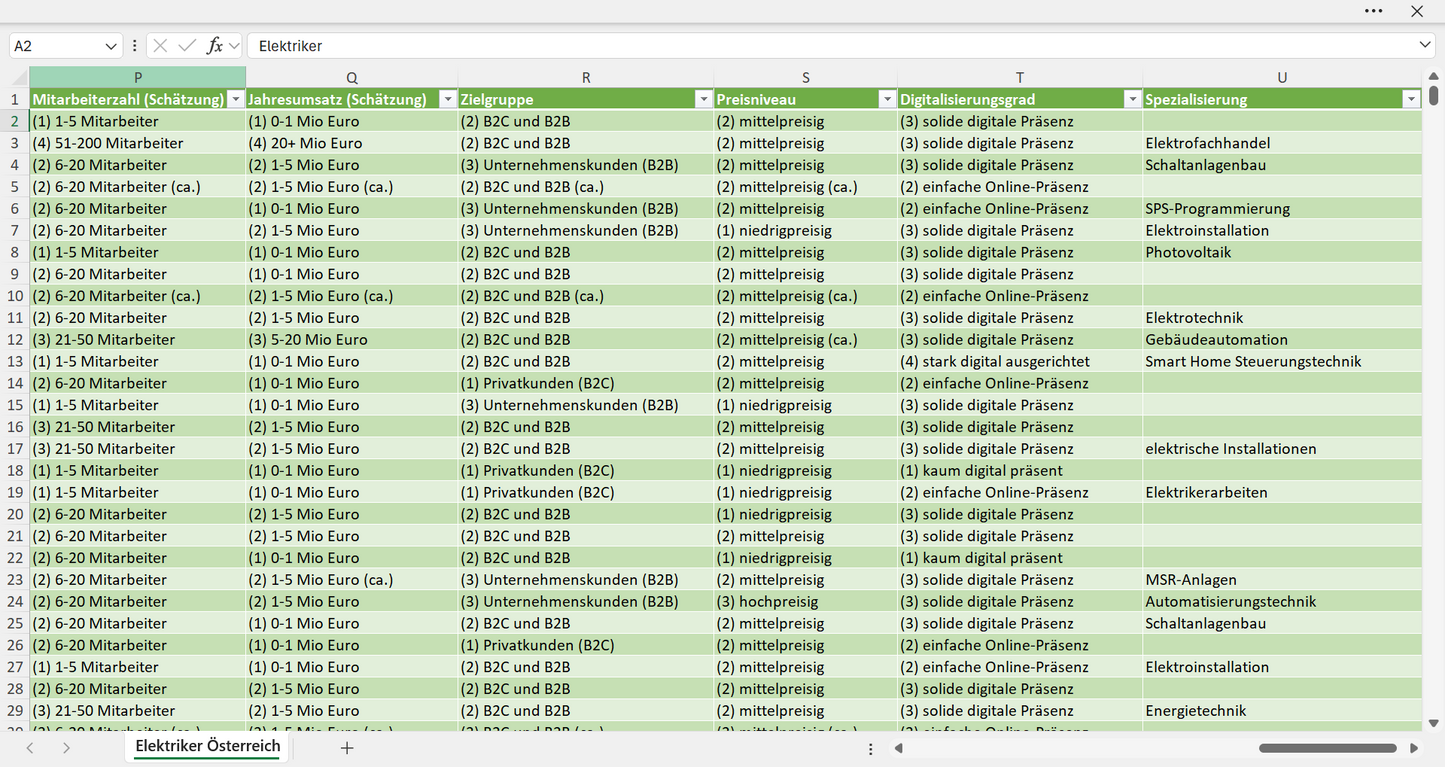
Task: Click vertical scrollbar up arrow
Action: click(x=1433, y=74)
